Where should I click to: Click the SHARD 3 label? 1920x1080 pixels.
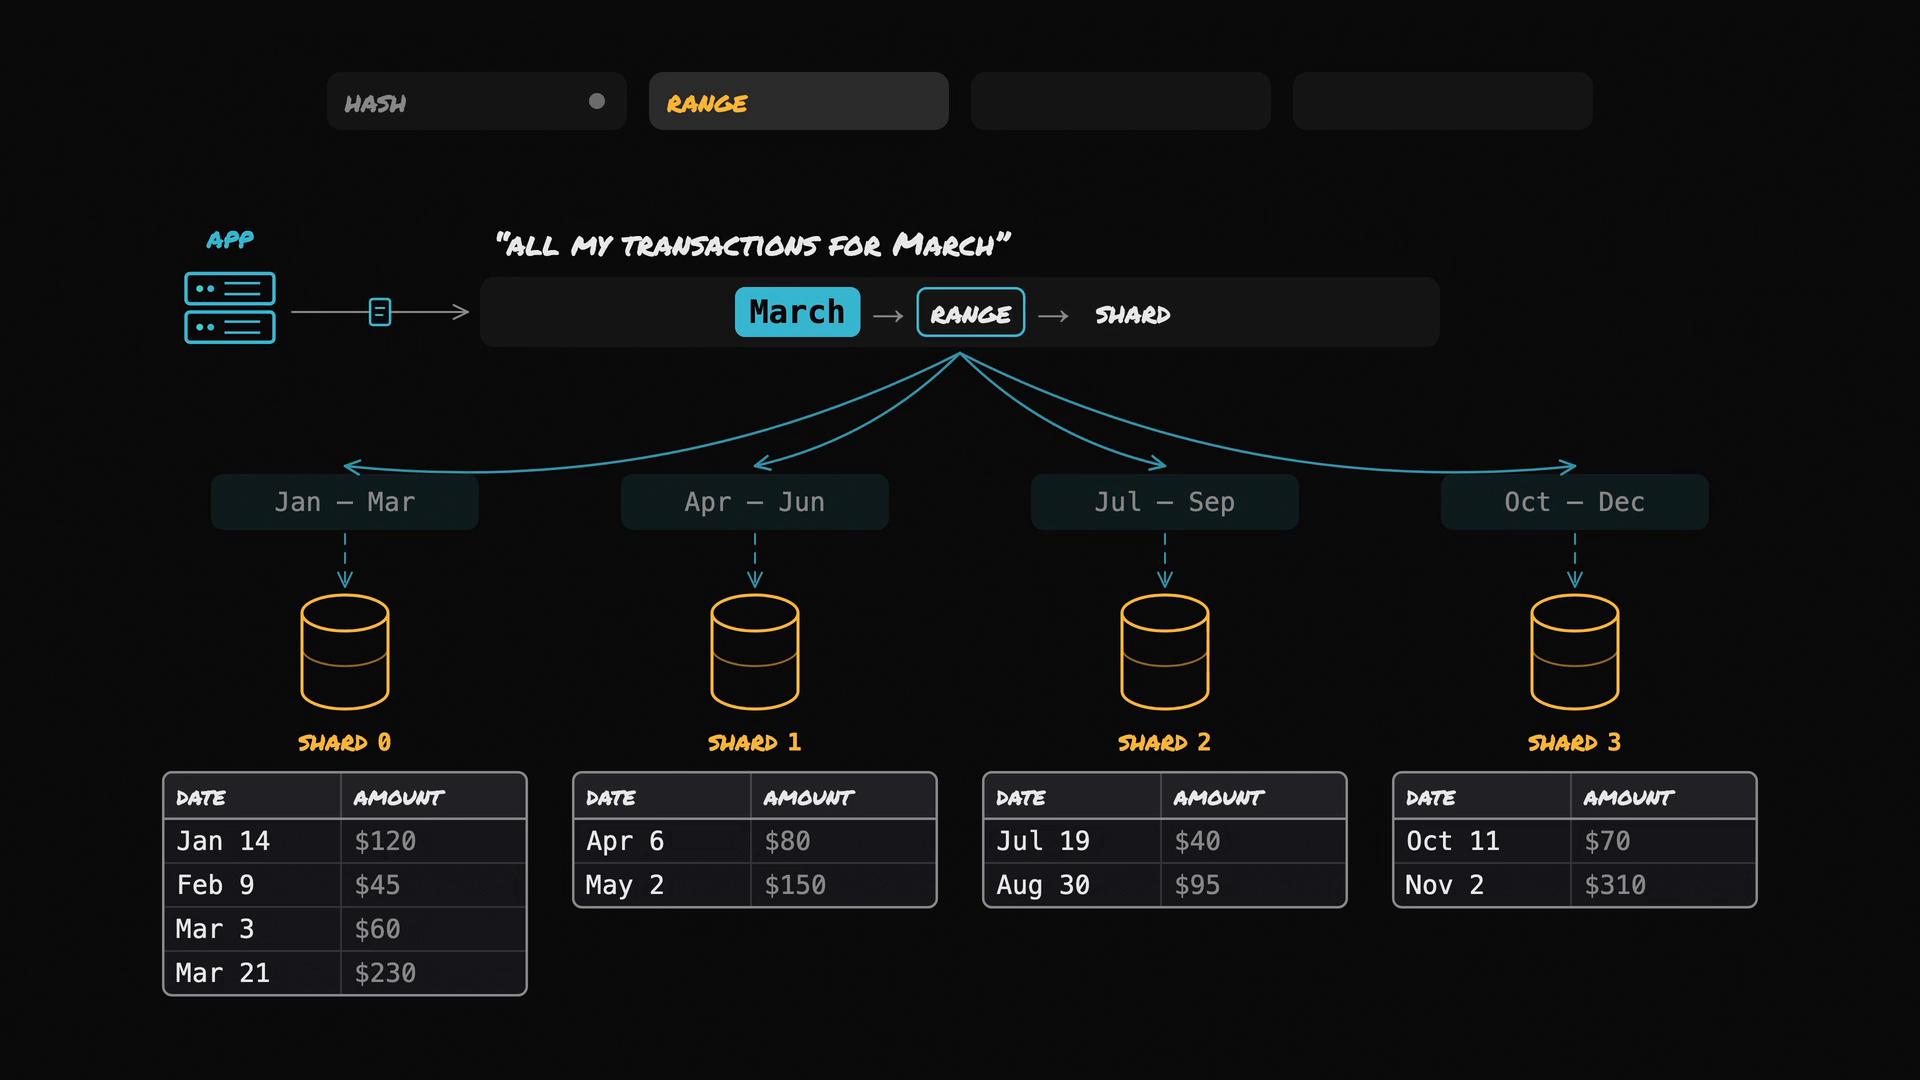pos(1574,742)
